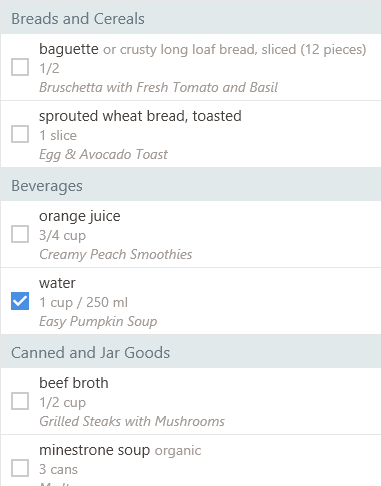Viewport: 381px width, 486px height.
Task: Select the minestrone soup organic item
Action: (120, 450)
